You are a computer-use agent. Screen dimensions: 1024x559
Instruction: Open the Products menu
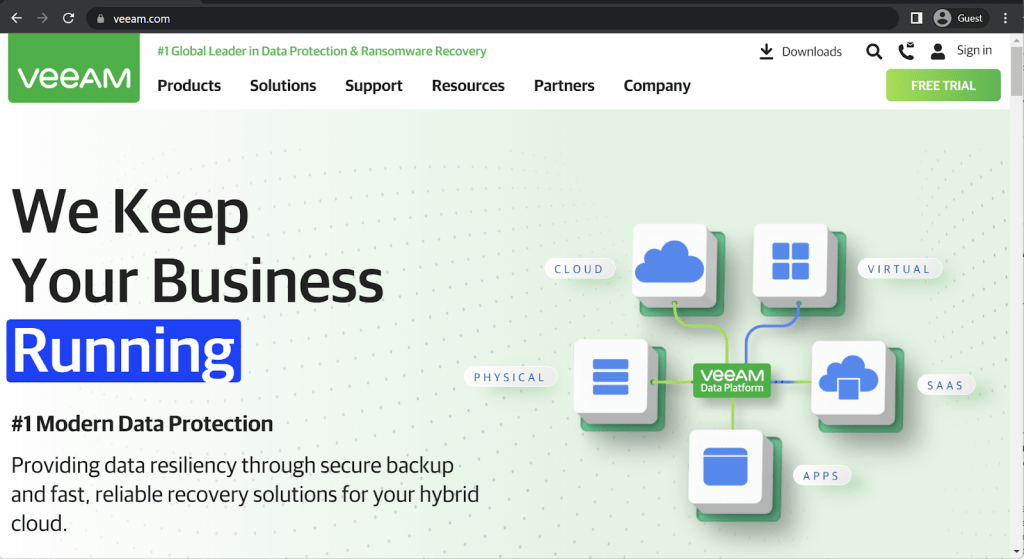[x=189, y=86]
